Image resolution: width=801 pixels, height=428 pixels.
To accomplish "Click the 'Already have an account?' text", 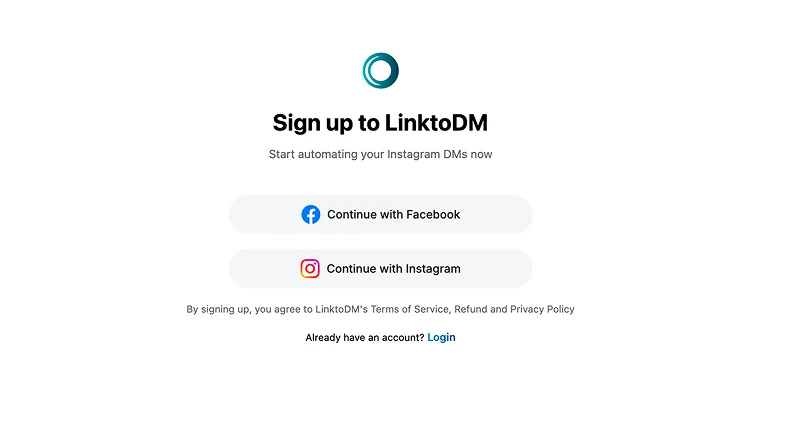I will 365,338.
